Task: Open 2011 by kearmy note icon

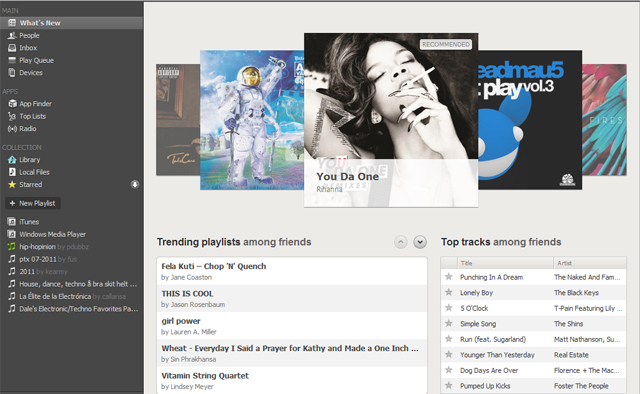Action: [x=12, y=272]
